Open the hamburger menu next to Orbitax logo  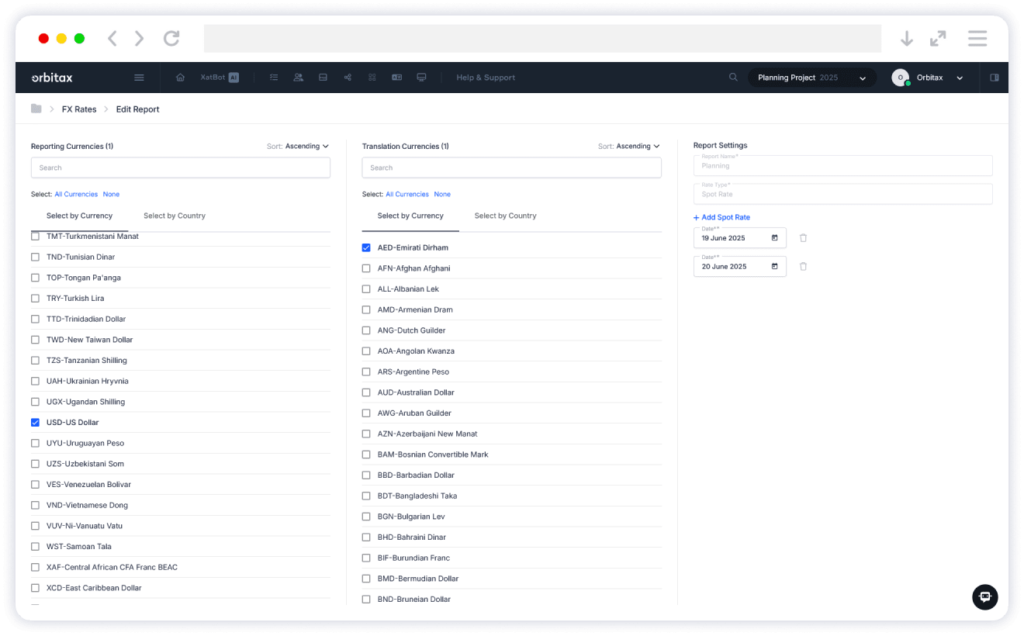pyautogui.click(x=139, y=78)
